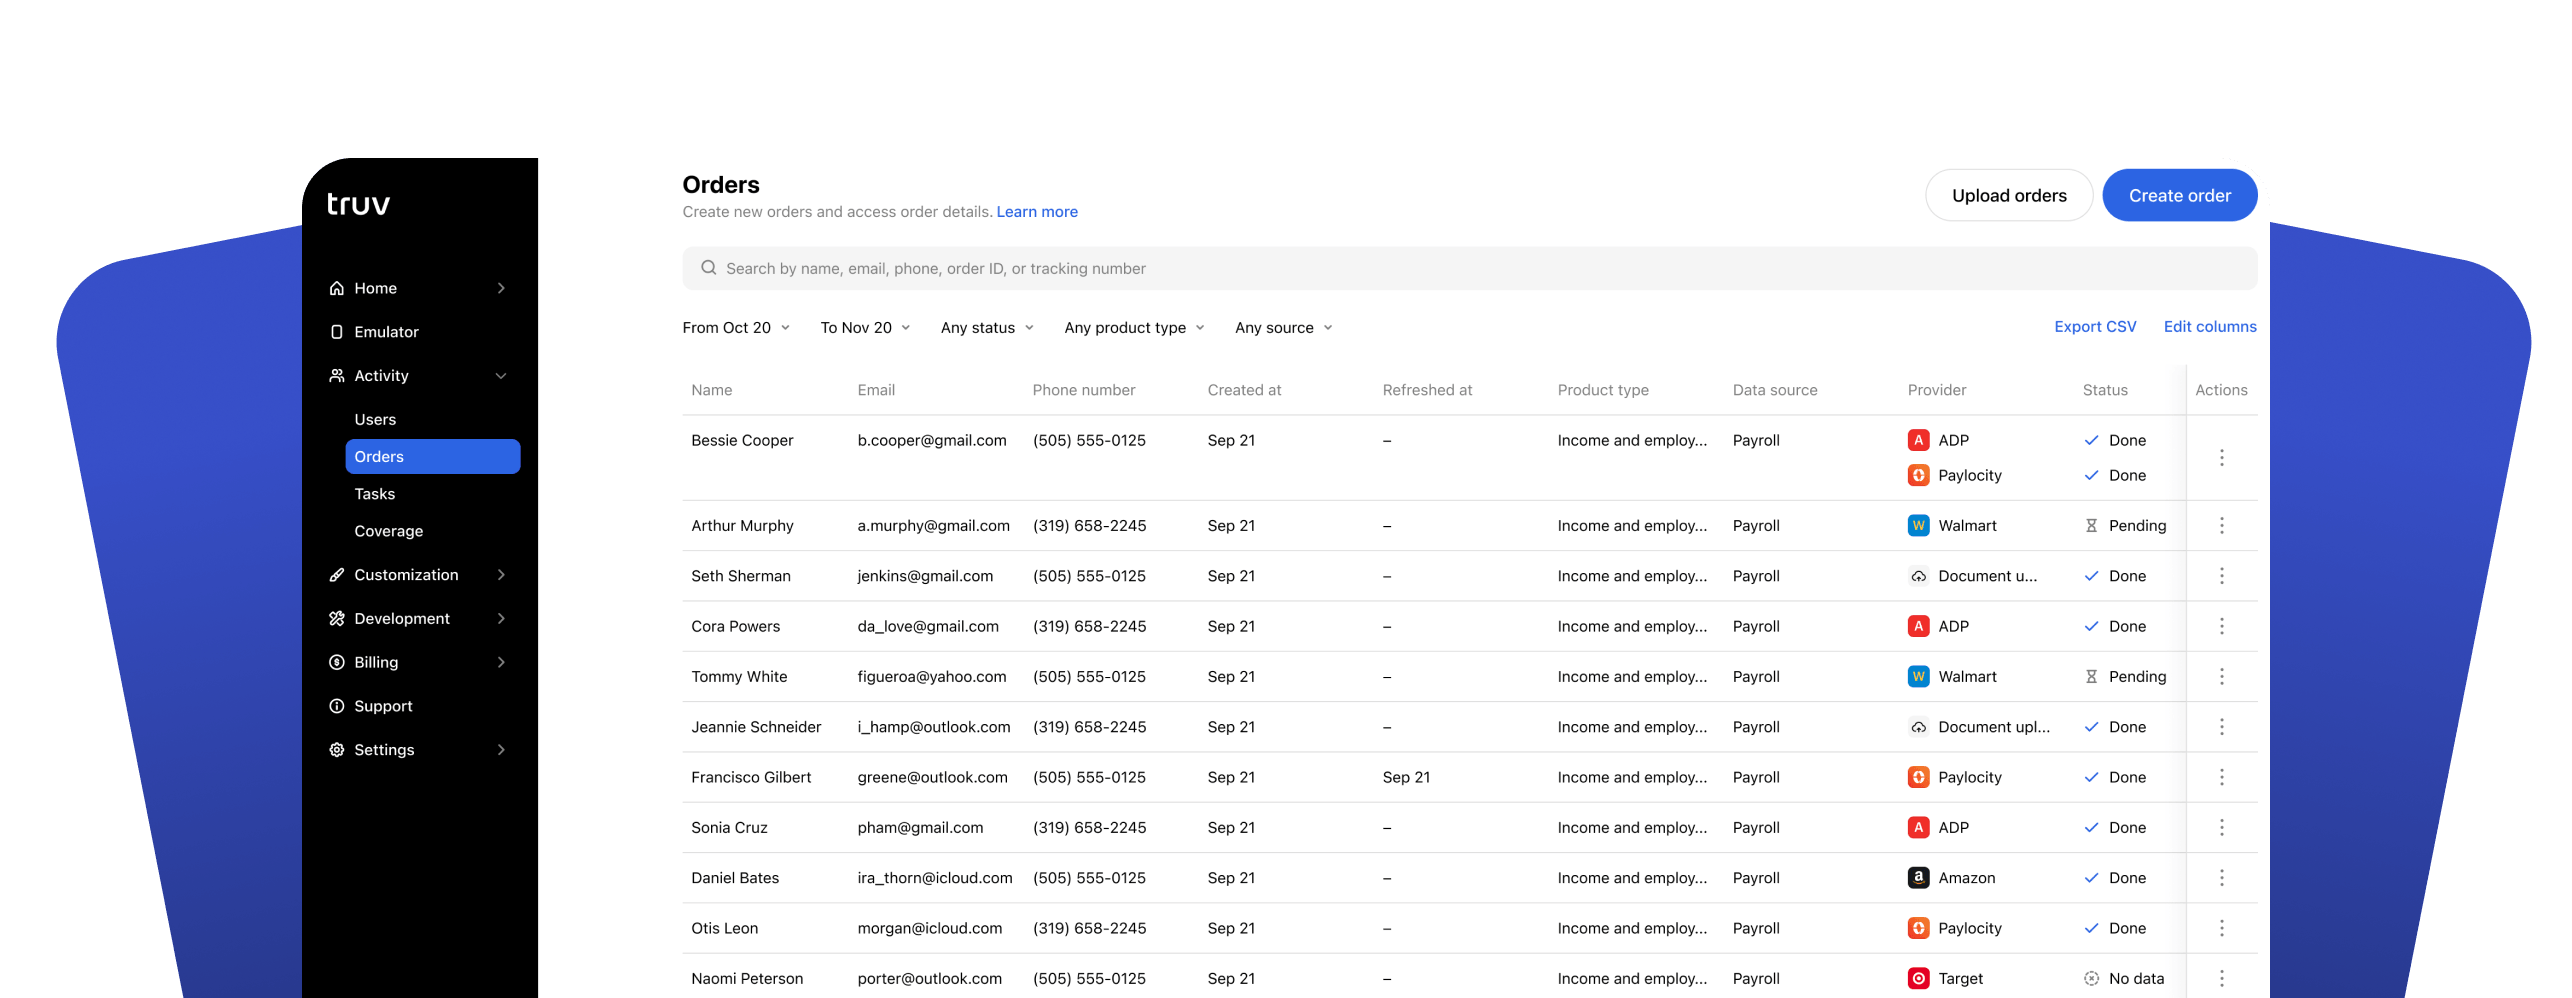Click the search magnifier icon
2572x998 pixels.
tap(708, 268)
